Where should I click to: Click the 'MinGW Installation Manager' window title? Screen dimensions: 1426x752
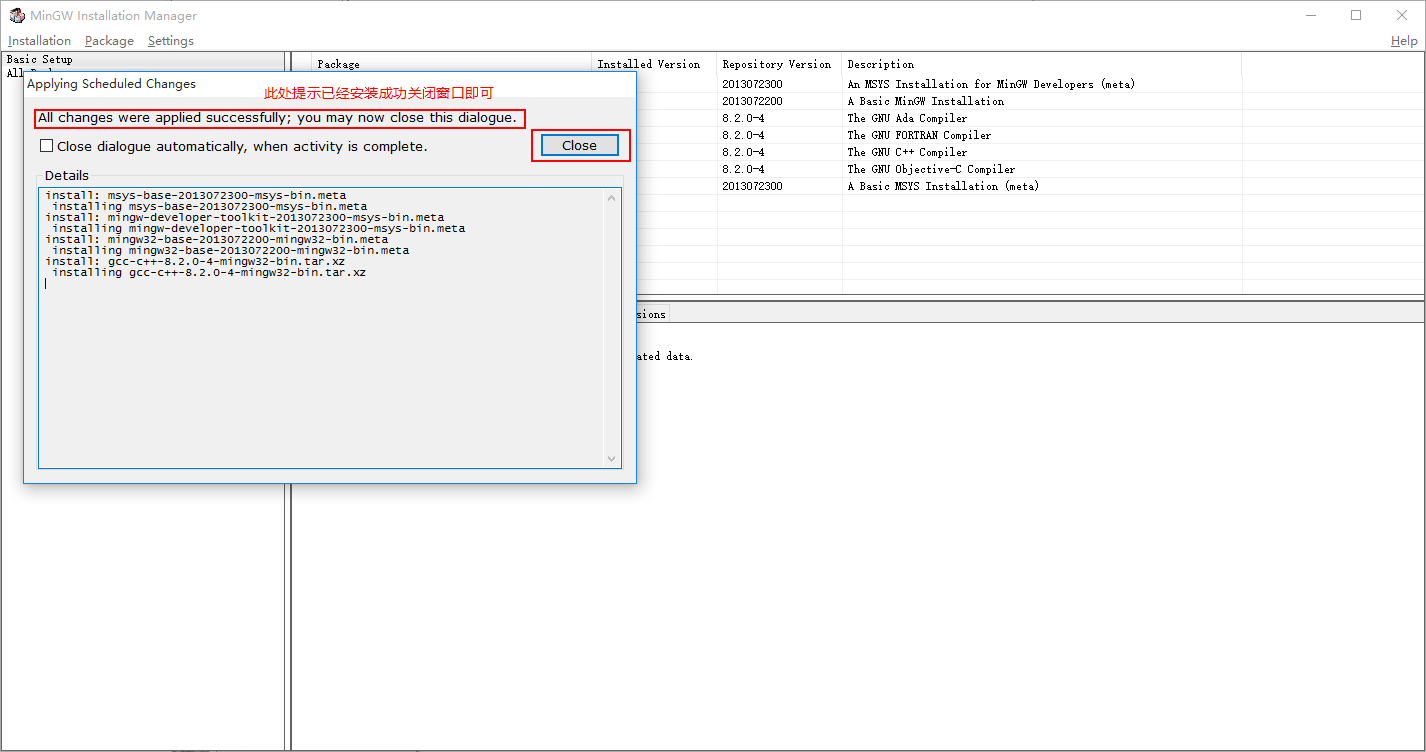point(114,16)
